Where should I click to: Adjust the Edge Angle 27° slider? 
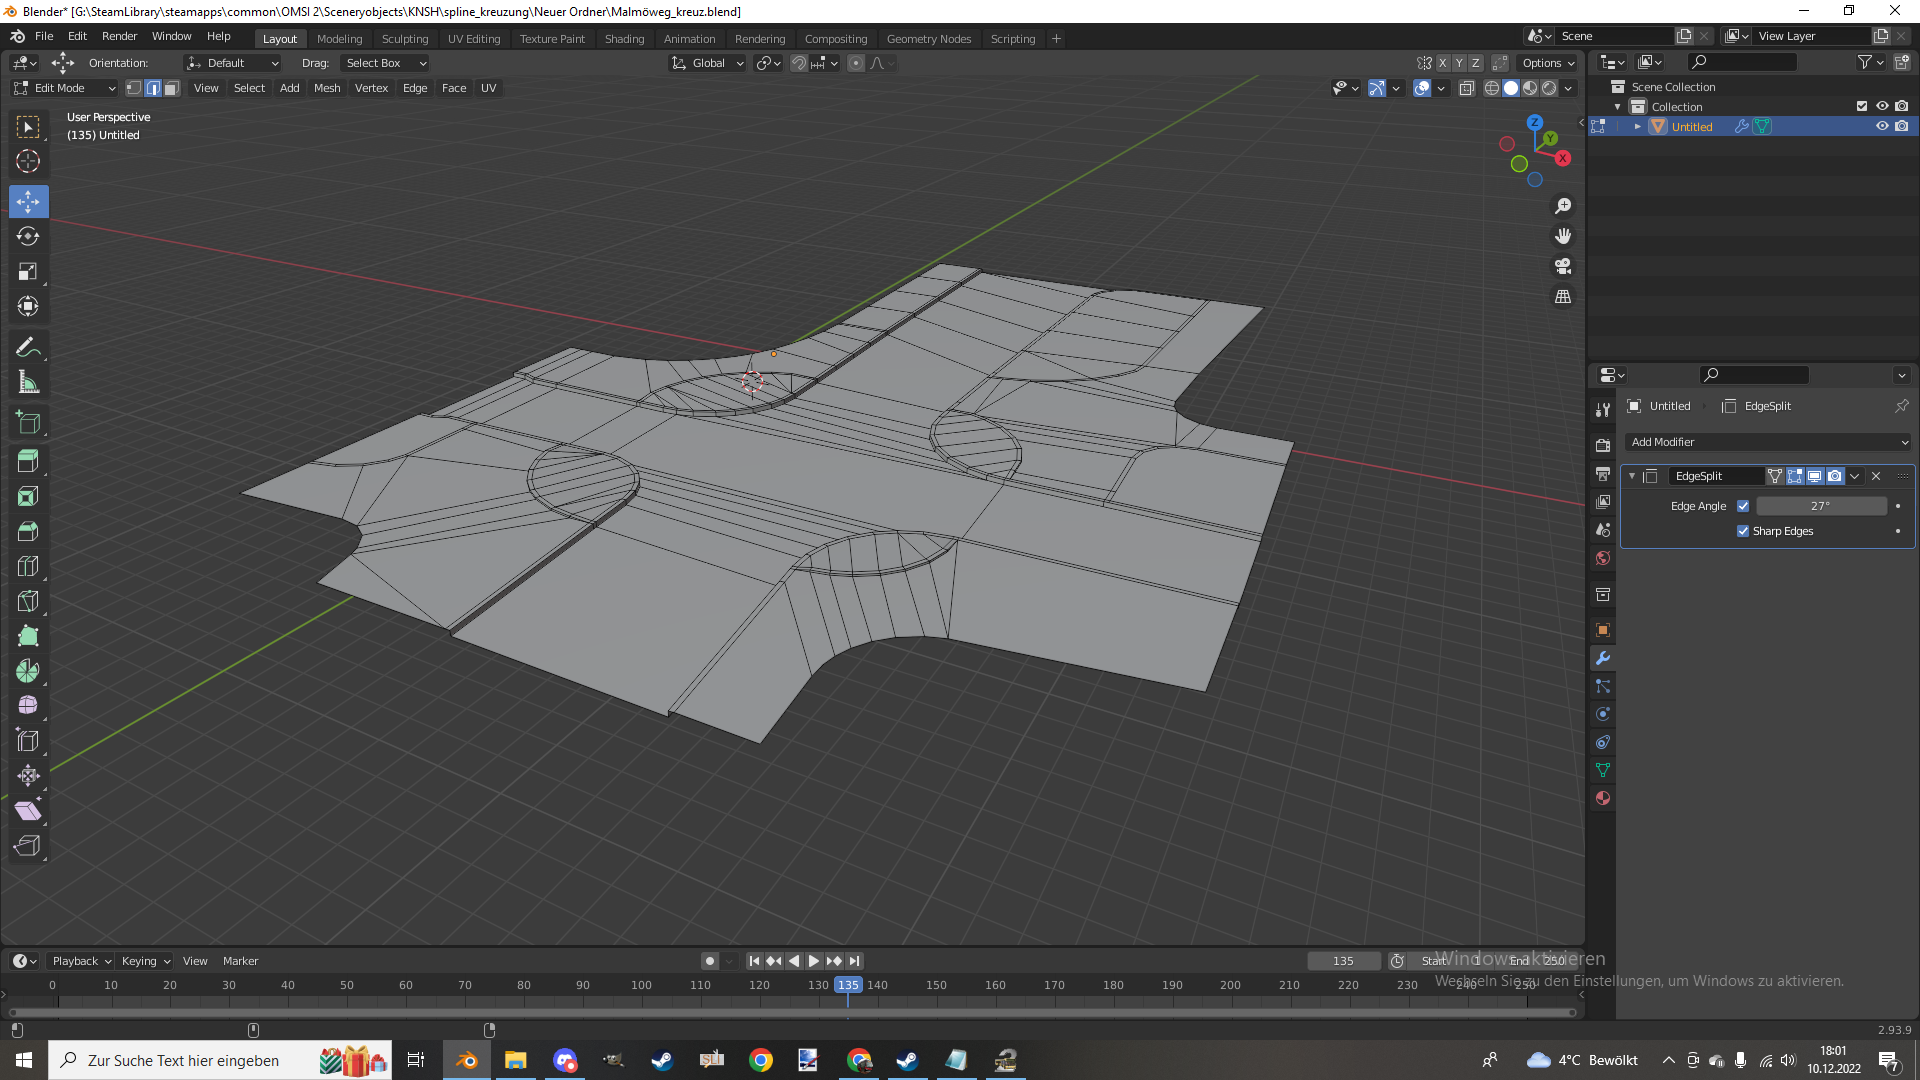coord(1821,506)
